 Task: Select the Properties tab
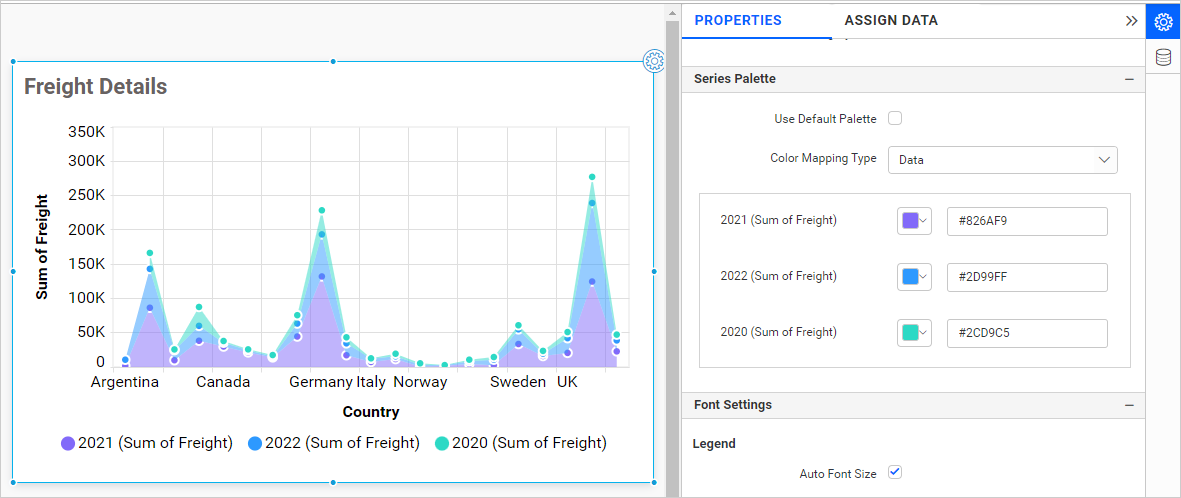(738, 20)
